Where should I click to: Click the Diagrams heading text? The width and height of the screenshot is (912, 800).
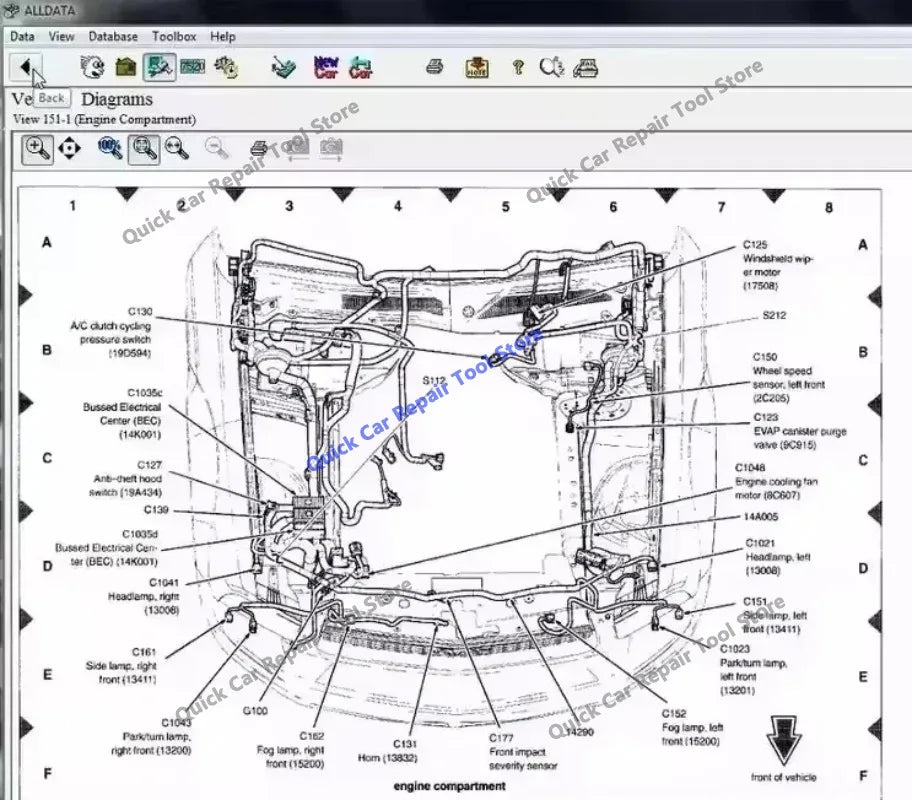click(117, 99)
